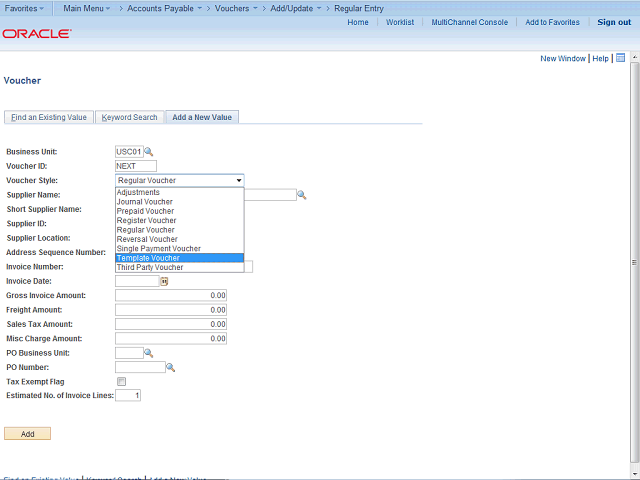The height and width of the screenshot is (480, 640).
Task: Choose Prepaid Voucher option
Action: [x=180, y=211]
